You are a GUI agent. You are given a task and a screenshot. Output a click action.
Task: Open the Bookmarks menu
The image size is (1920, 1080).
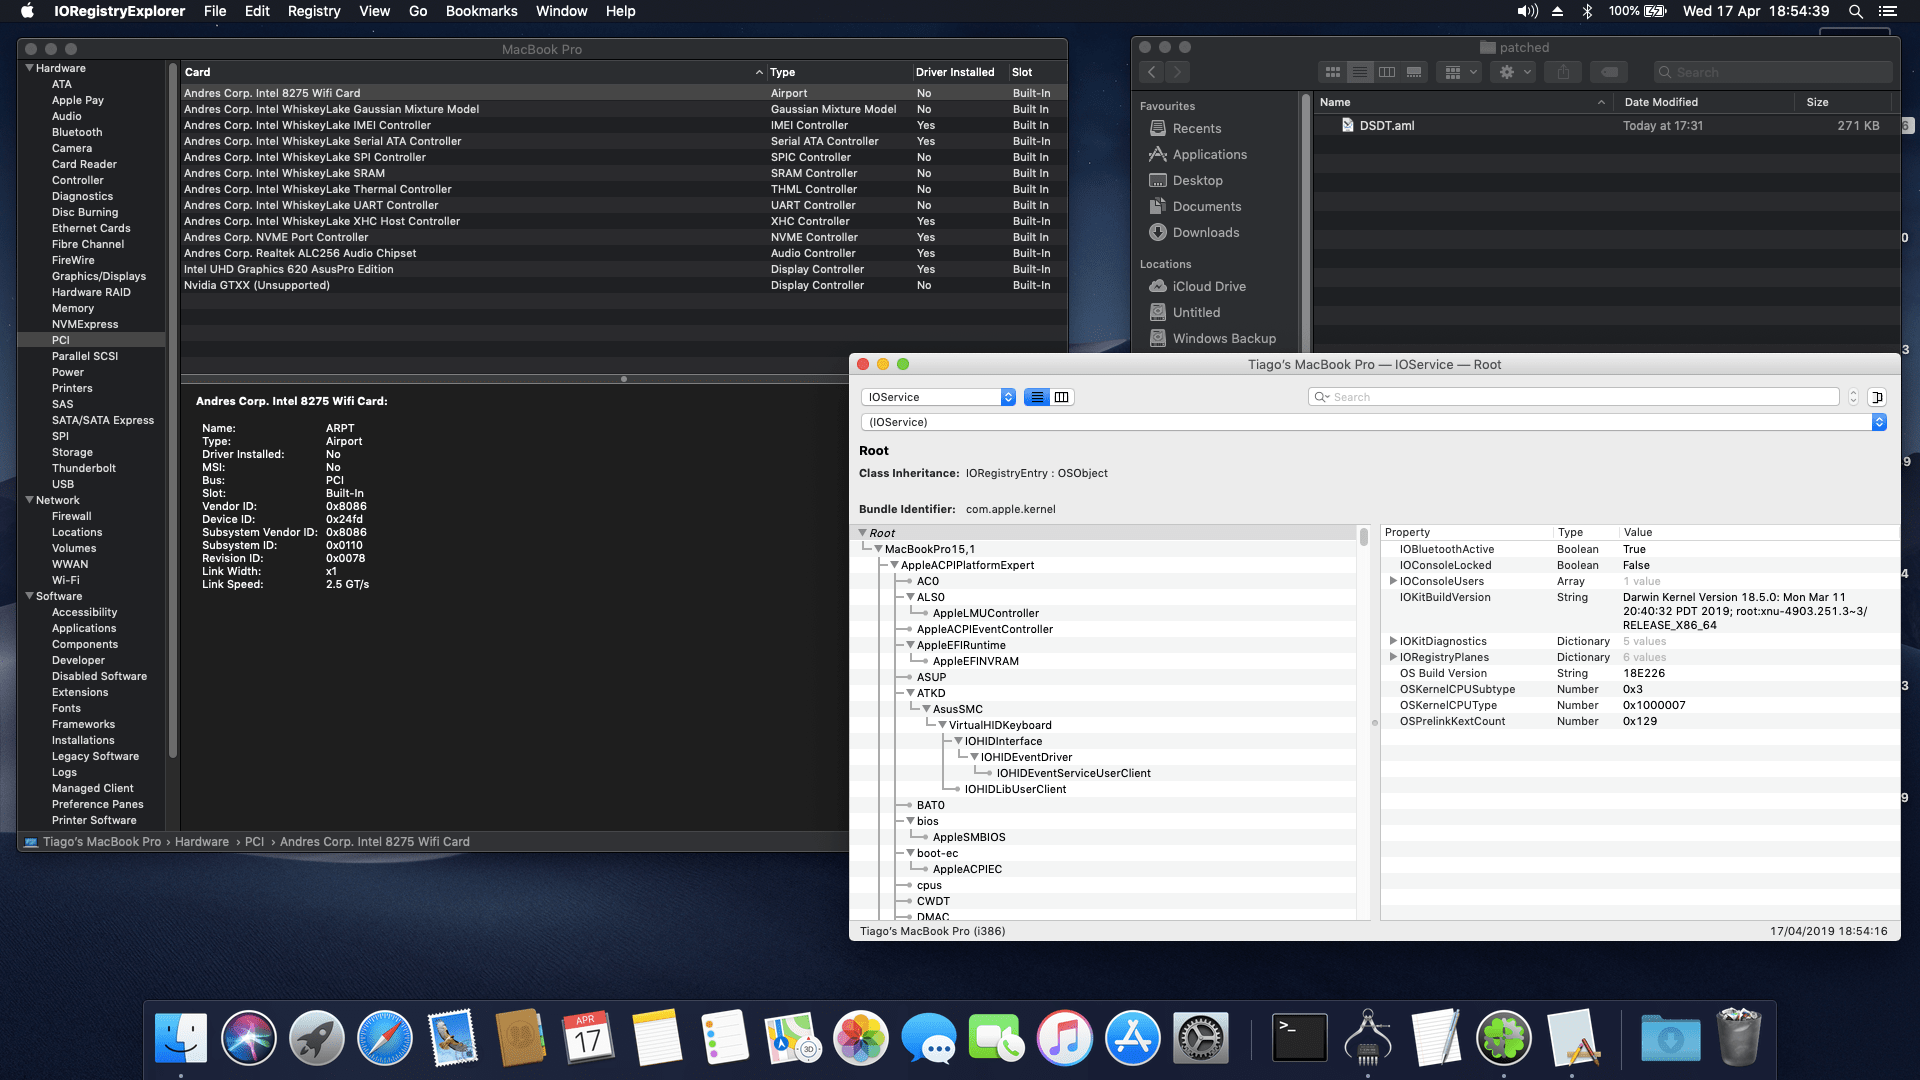[x=481, y=11]
